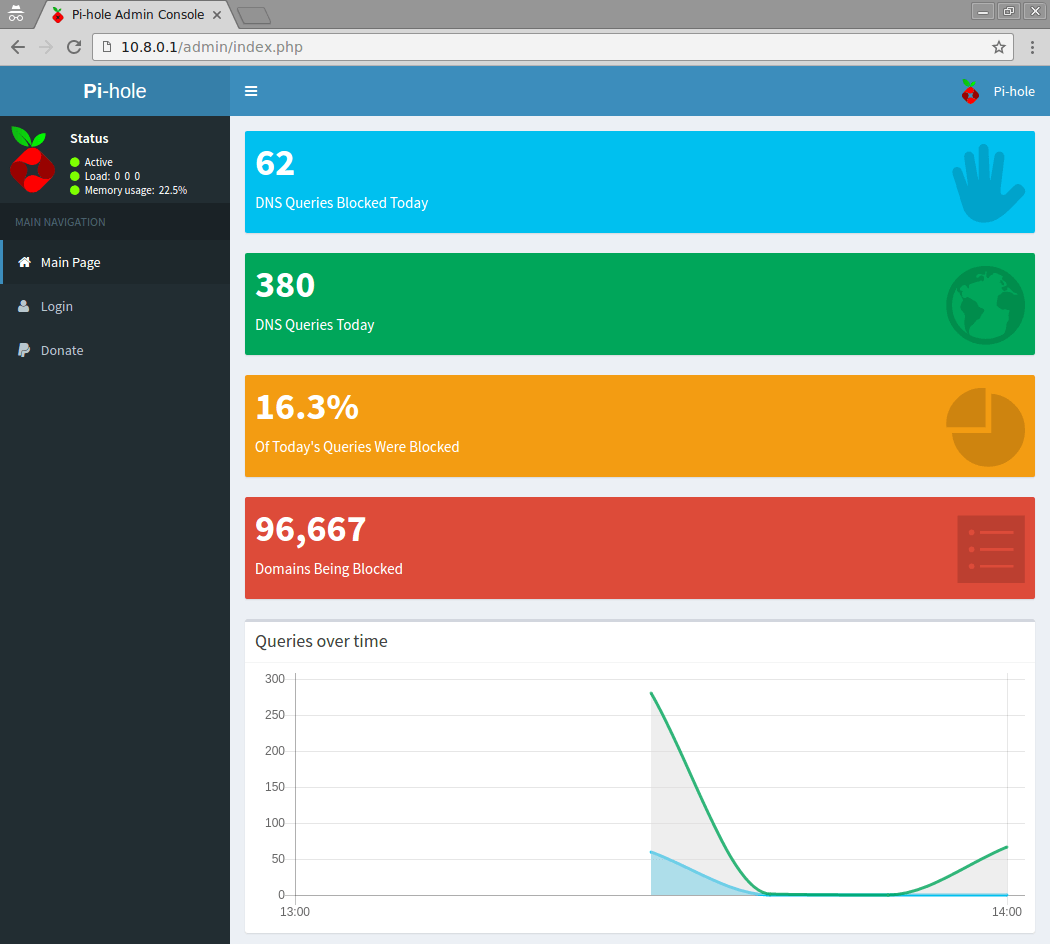Viewport: 1050px width, 944px height.
Task: Open the Donate link in the sidebar
Action: click(62, 350)
